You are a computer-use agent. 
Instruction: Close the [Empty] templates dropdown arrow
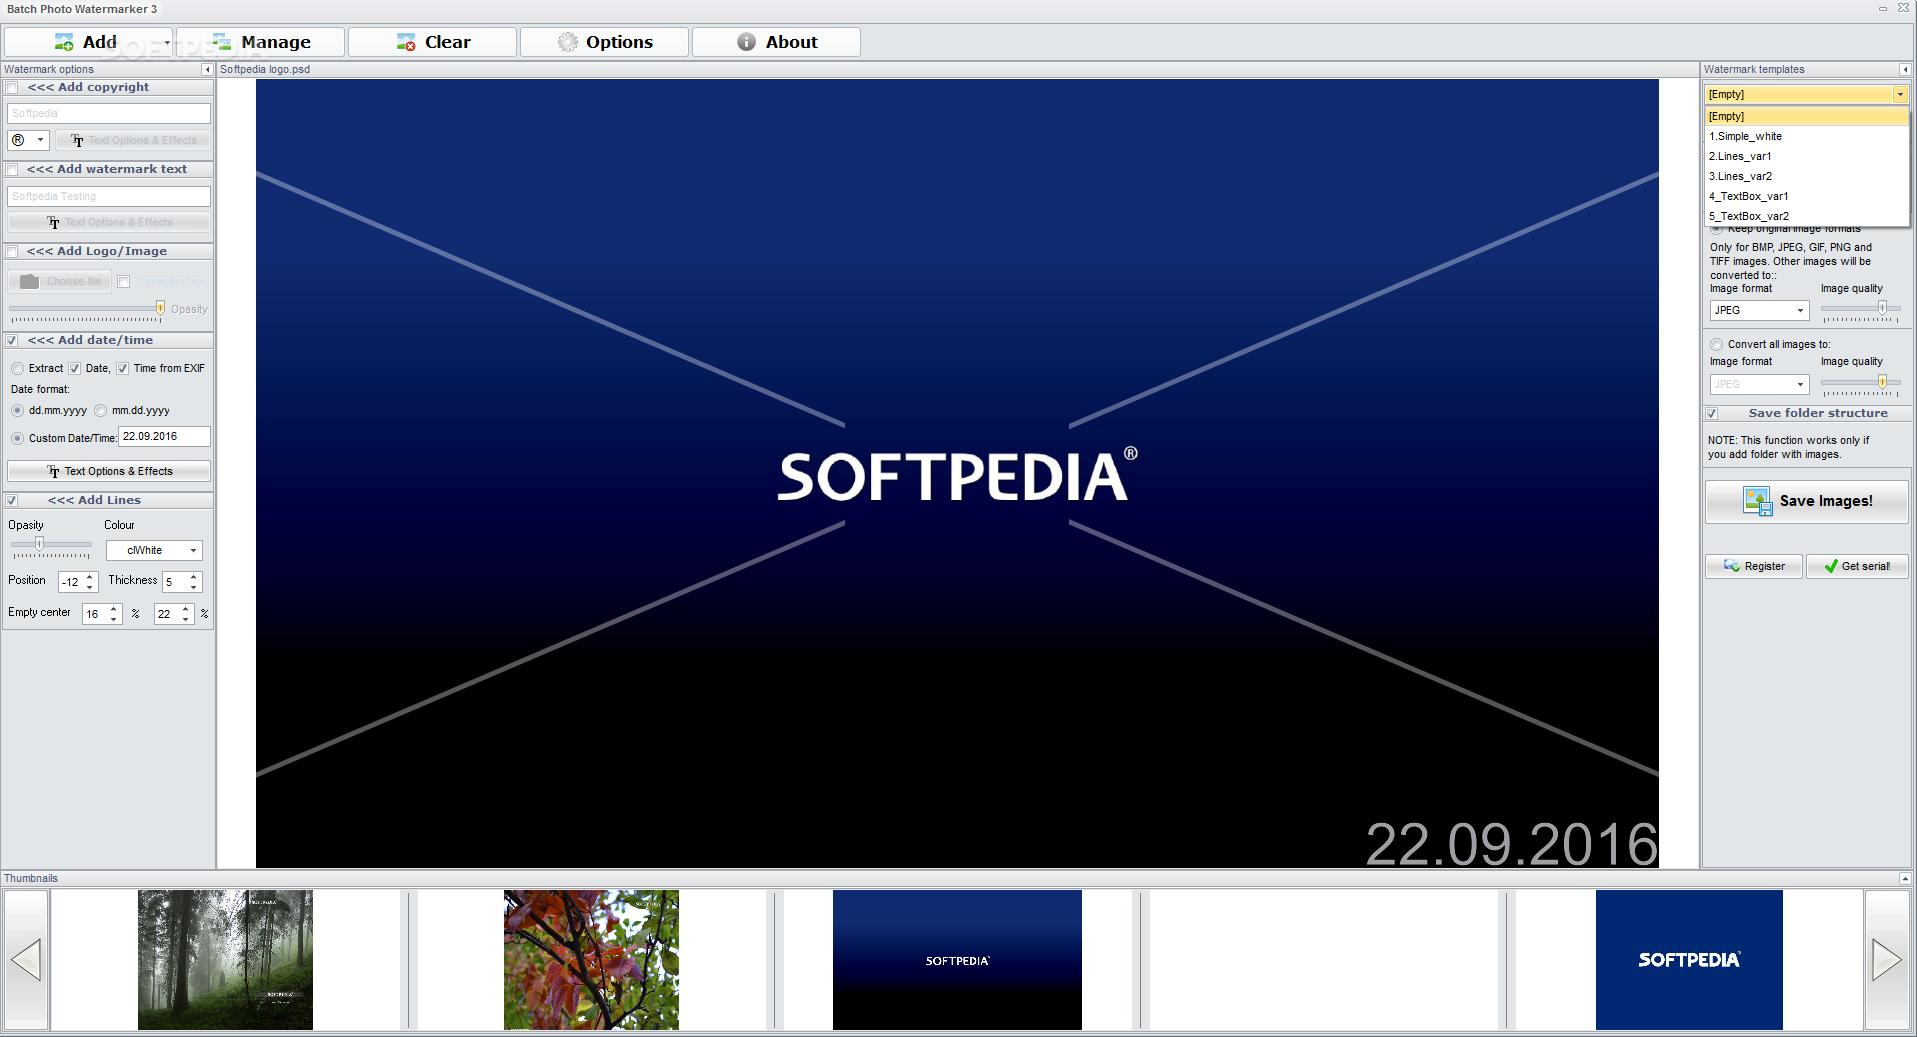[1900, 95]
